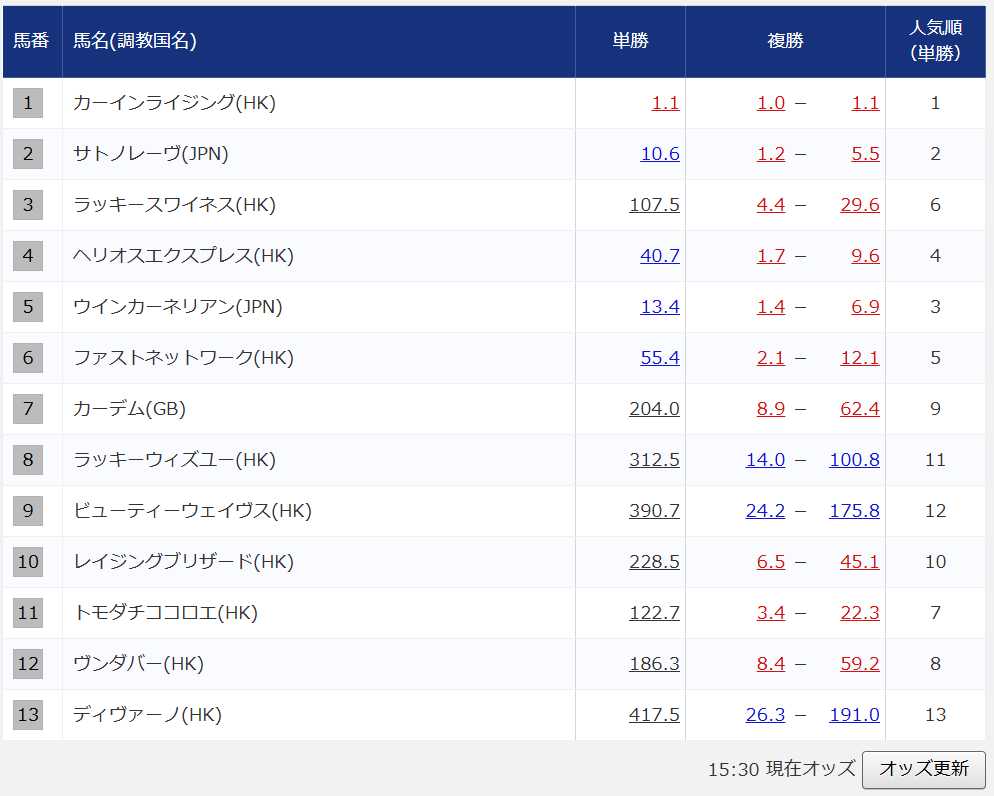Screen dimensions: 994x796
Task: Select horse name ヘリオスエクスプレス(HK)
Action: [183, 256]
